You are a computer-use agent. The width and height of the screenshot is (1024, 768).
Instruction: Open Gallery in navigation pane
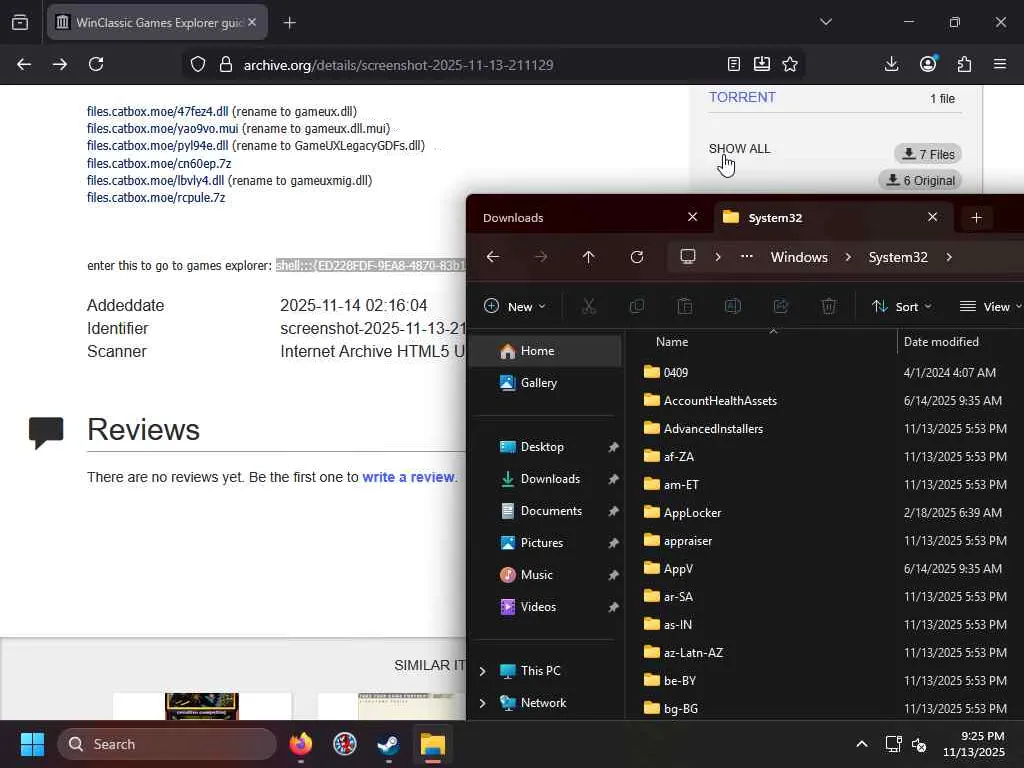pos(547,383)
